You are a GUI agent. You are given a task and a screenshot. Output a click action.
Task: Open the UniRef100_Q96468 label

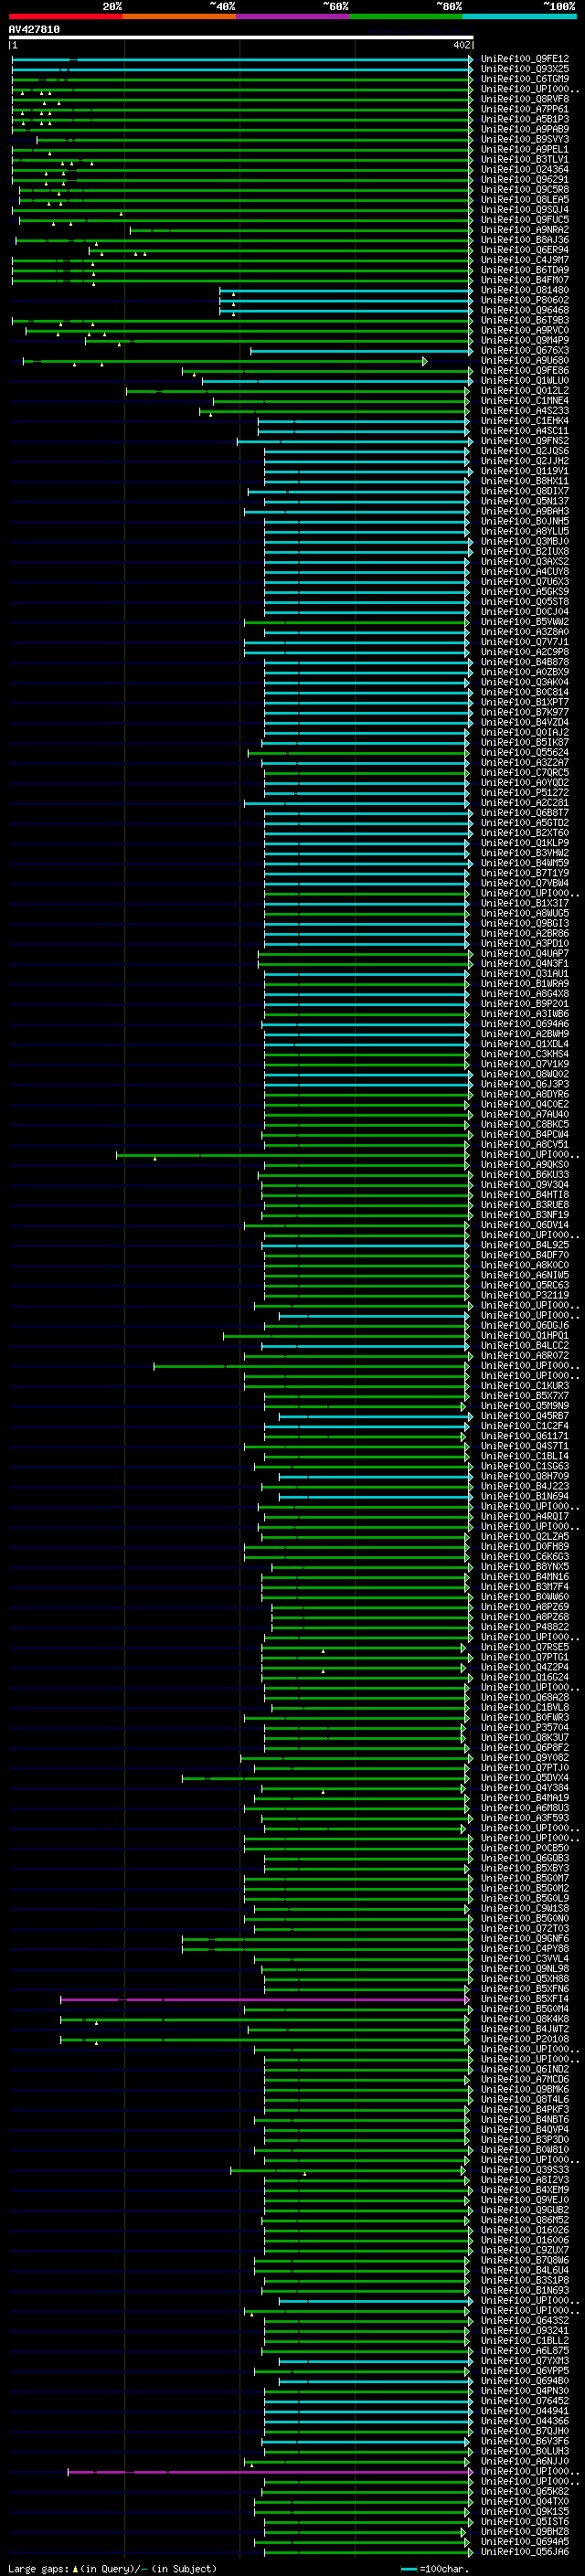point(525,311)
